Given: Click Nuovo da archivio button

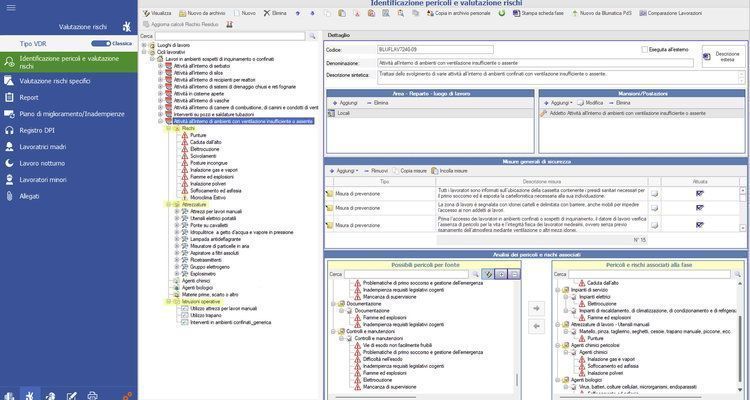Looking at the screenshot, I should coord(203,13).
